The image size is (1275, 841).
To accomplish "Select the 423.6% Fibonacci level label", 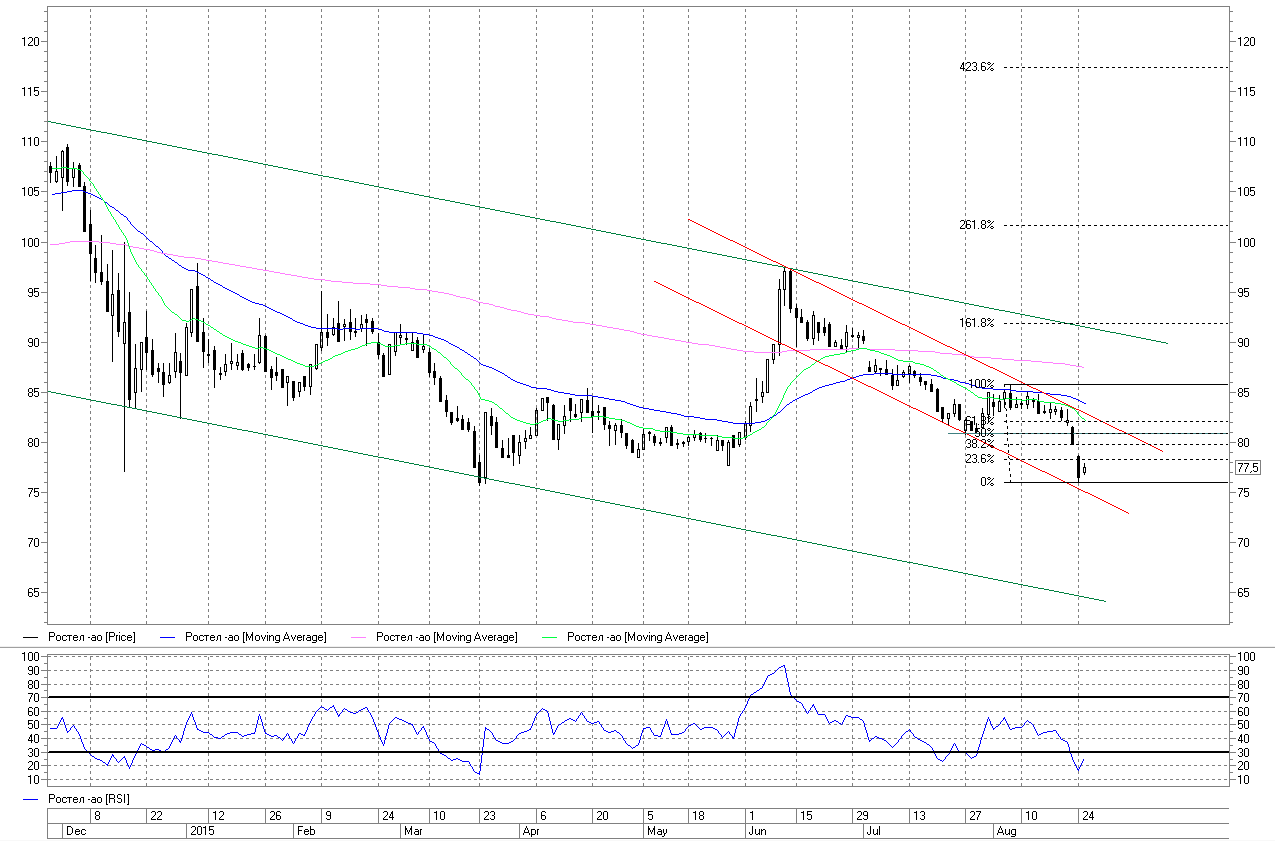I will [976, 67].
